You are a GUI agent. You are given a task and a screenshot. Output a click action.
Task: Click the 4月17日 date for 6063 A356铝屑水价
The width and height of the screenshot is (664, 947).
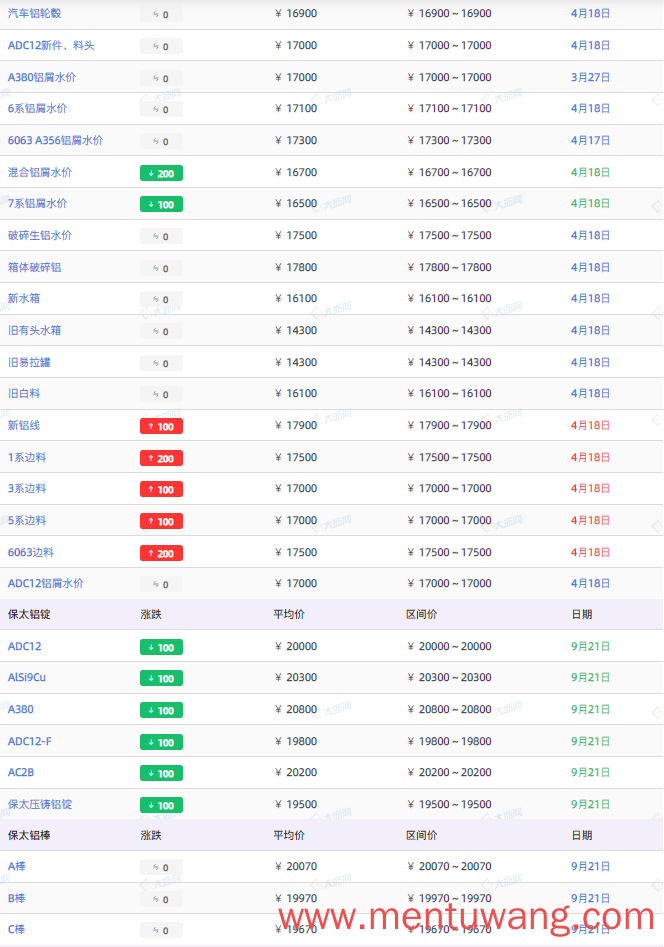click(590, 140)
